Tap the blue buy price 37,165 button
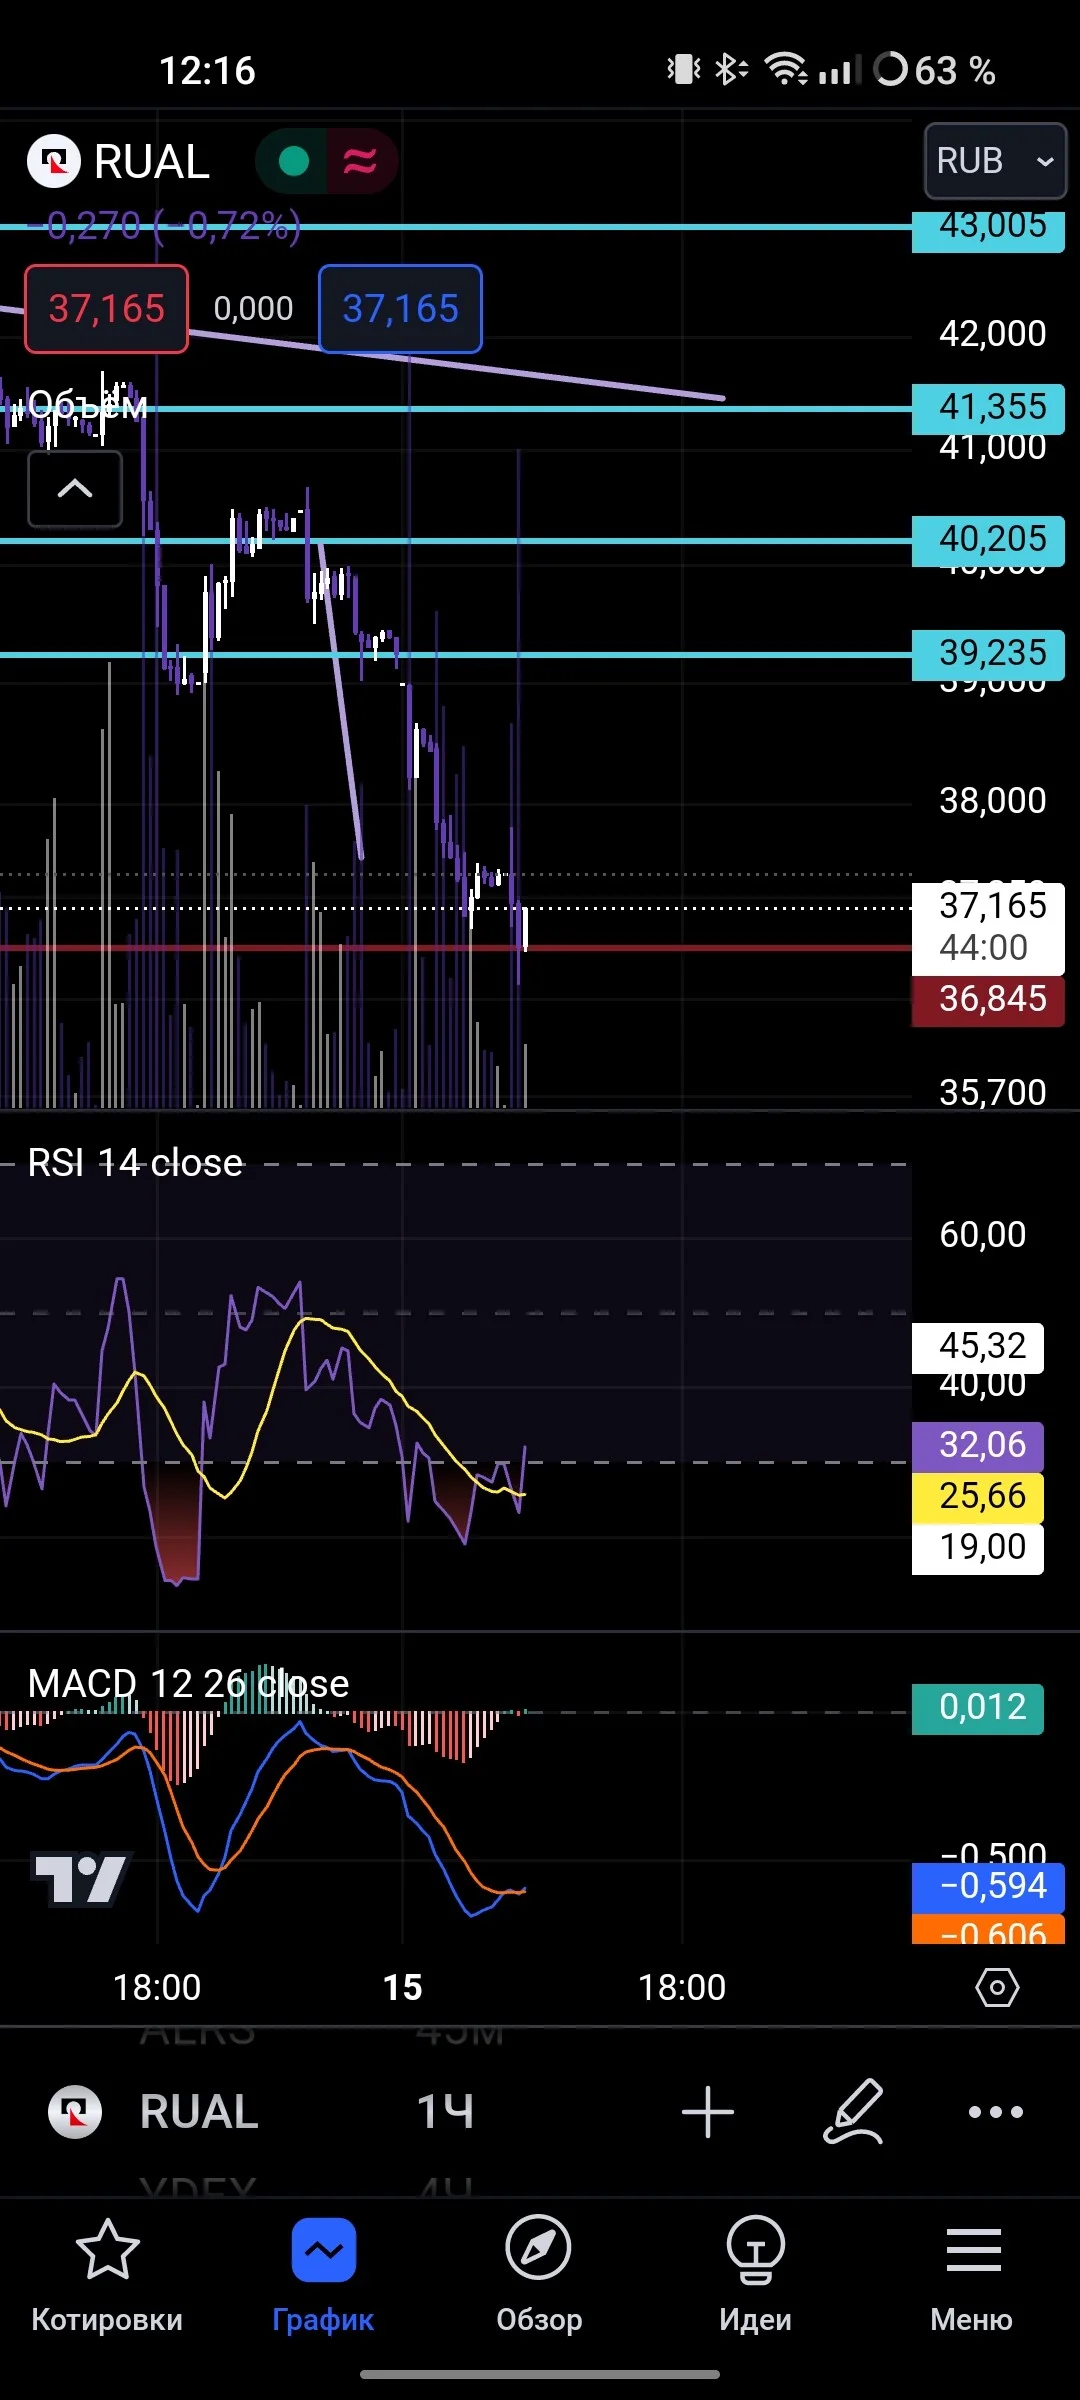 pos(400,309)
